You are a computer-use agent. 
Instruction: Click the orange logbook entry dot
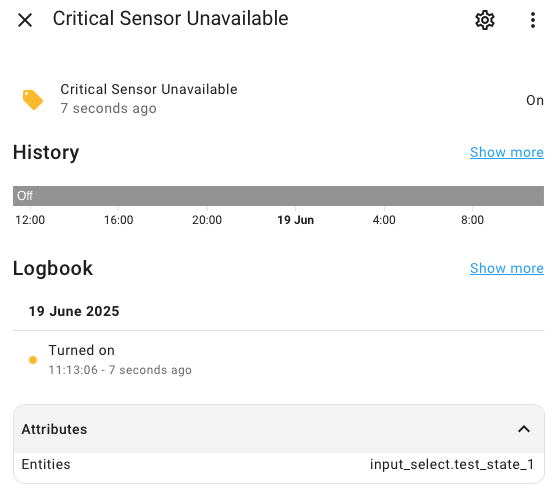click(x=33, y=360)
